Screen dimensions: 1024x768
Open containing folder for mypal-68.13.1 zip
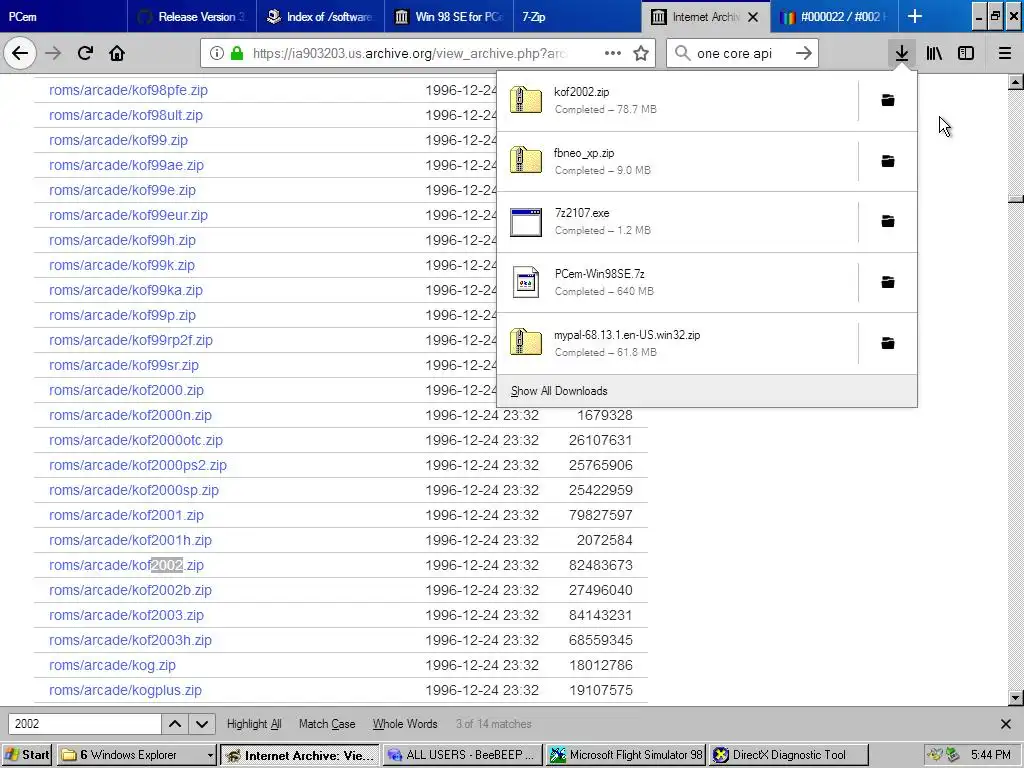click(888, 344)
